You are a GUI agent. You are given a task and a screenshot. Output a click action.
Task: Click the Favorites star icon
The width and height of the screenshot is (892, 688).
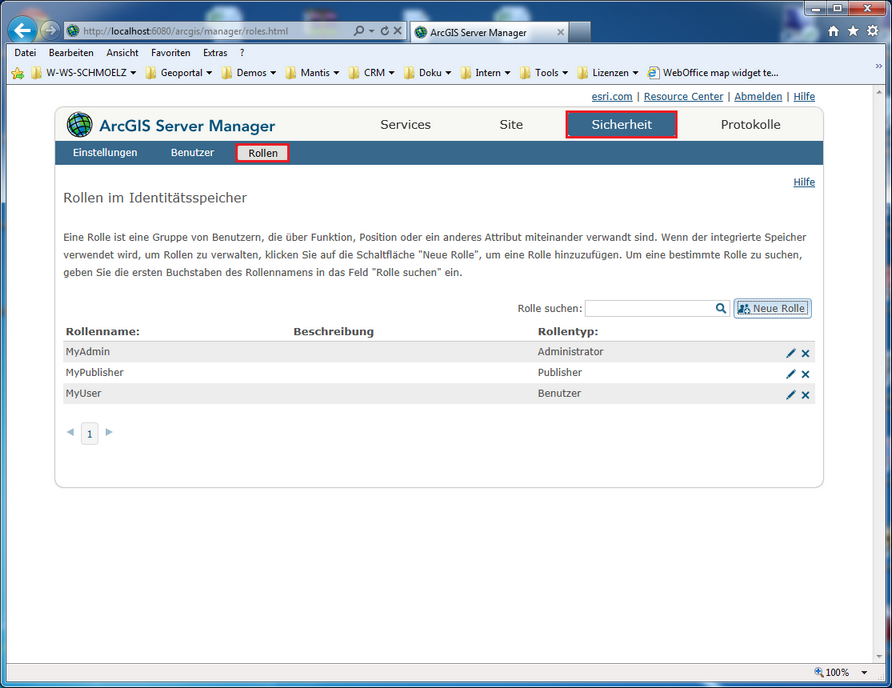[851, 31]
